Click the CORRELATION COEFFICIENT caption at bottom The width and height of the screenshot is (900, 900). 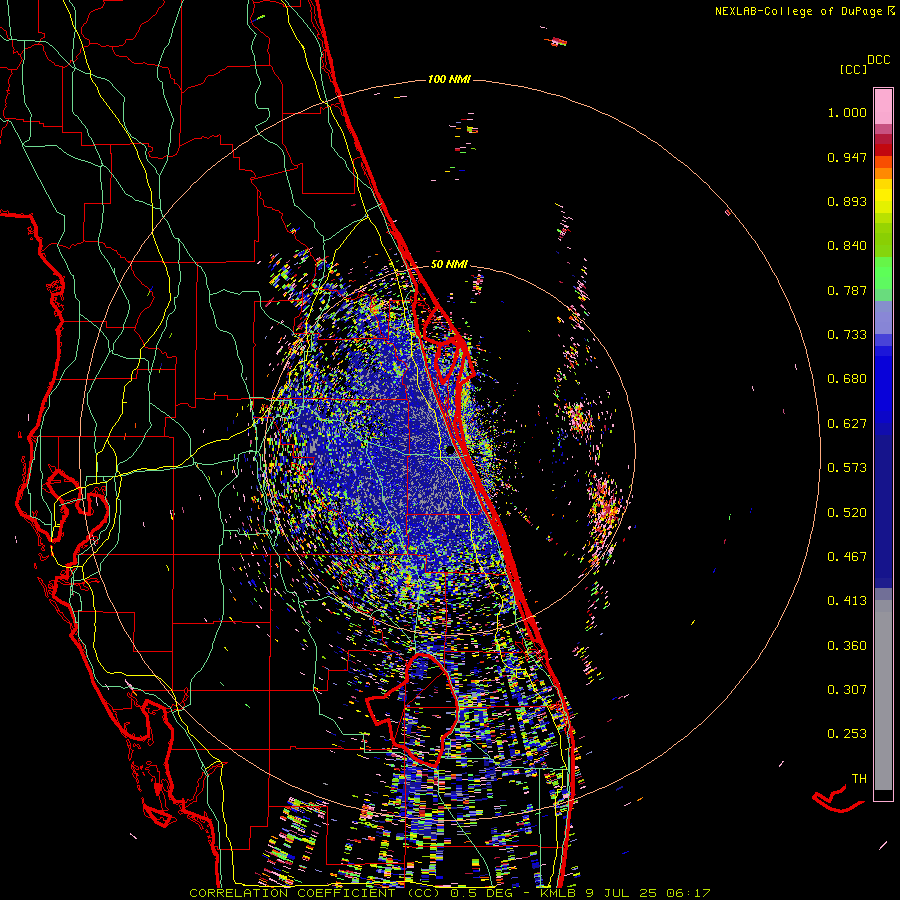point(450,893)
